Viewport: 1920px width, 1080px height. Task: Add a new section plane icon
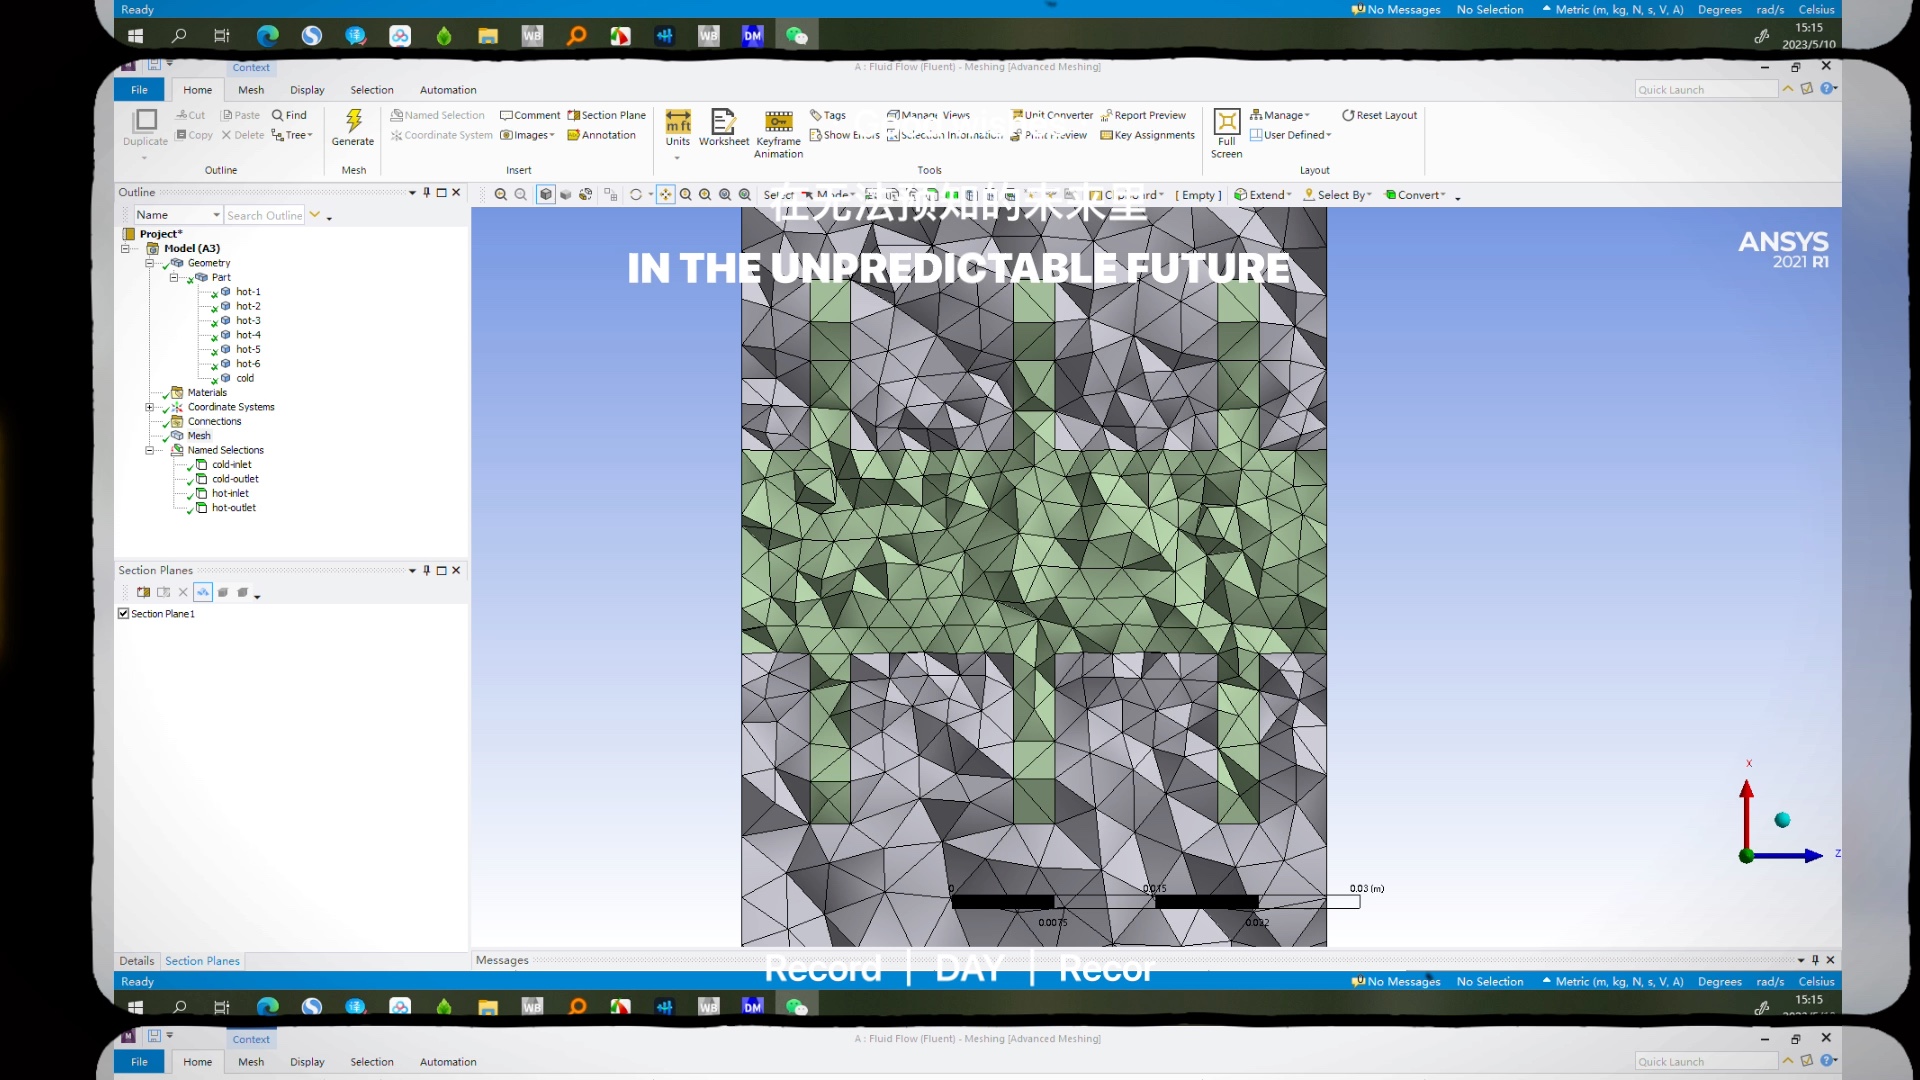tap(143, 593)
